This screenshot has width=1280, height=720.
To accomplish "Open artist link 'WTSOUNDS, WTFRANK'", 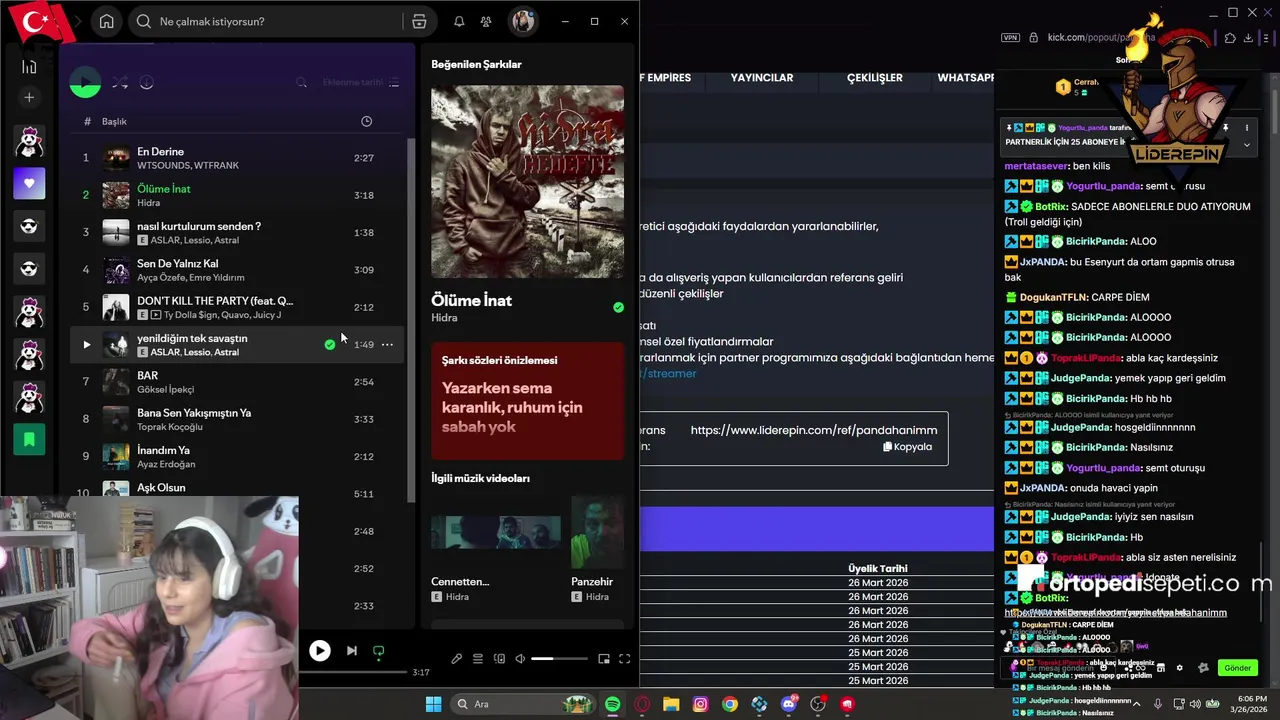I will [188, 165].
